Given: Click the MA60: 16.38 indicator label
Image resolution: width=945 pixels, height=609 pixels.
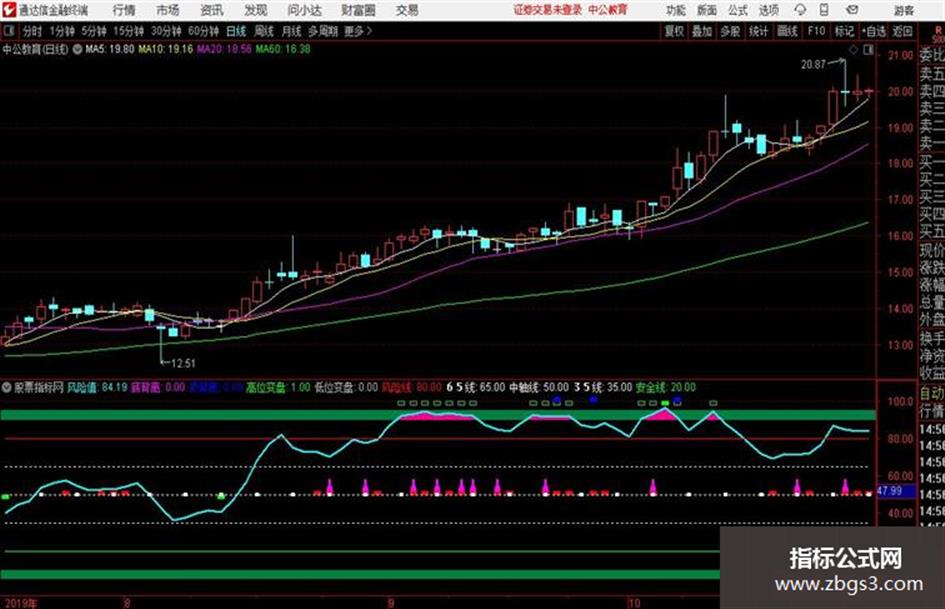Looking at the screenshot, I should click(283, 49).
